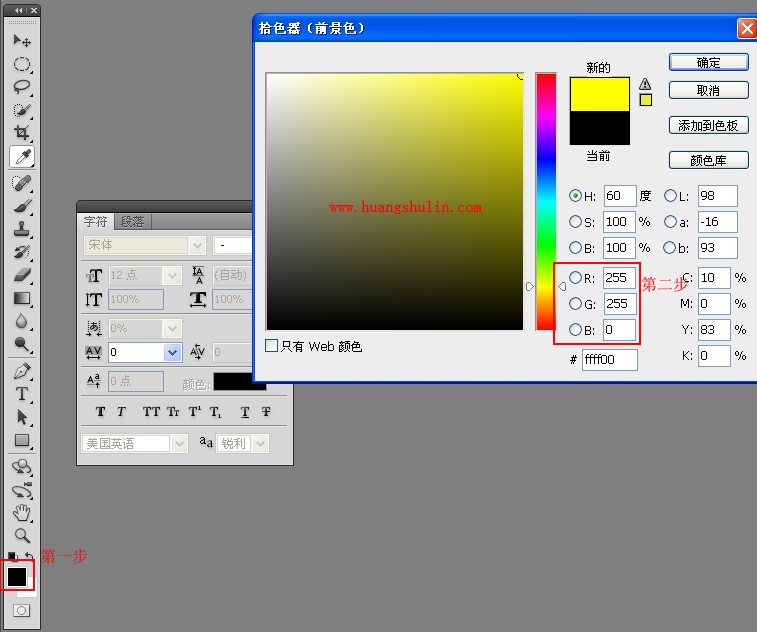Image resolution: width=757 pixels, height=632 pixels.
Task: Click the 确定 button
Action: click(x=708, y=62)
